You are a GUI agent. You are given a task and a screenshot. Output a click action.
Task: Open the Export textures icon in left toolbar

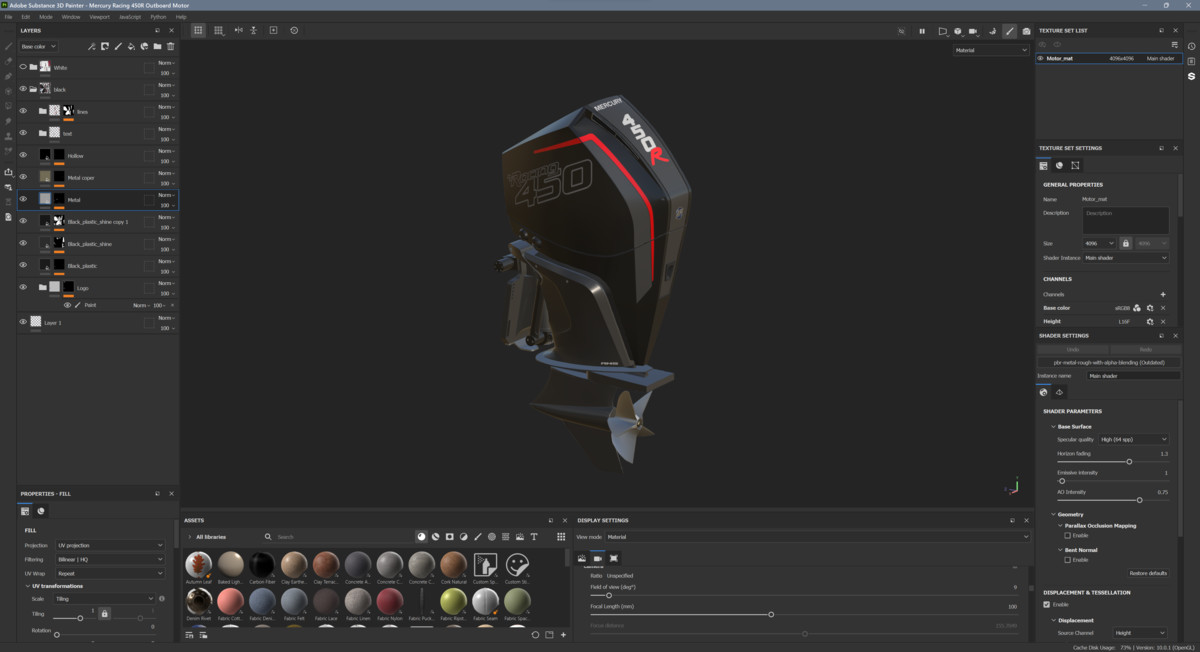click(x=8, y=171)
